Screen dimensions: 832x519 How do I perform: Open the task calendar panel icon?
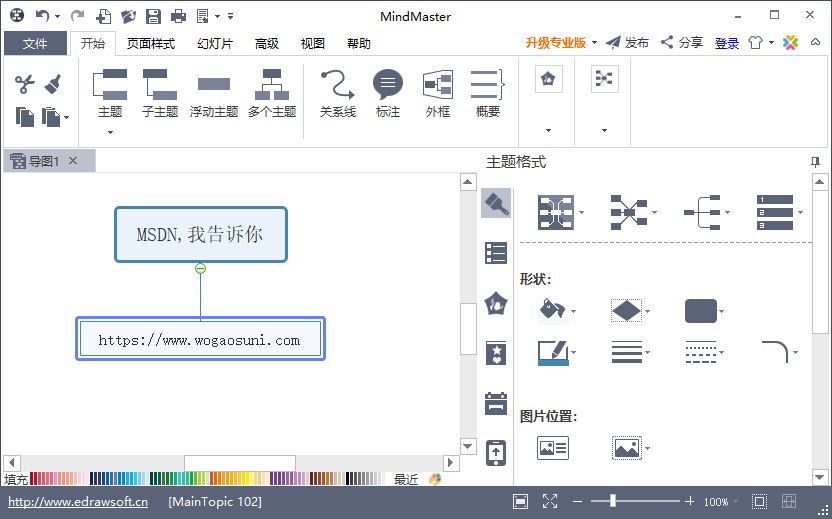tap(496, 403)
